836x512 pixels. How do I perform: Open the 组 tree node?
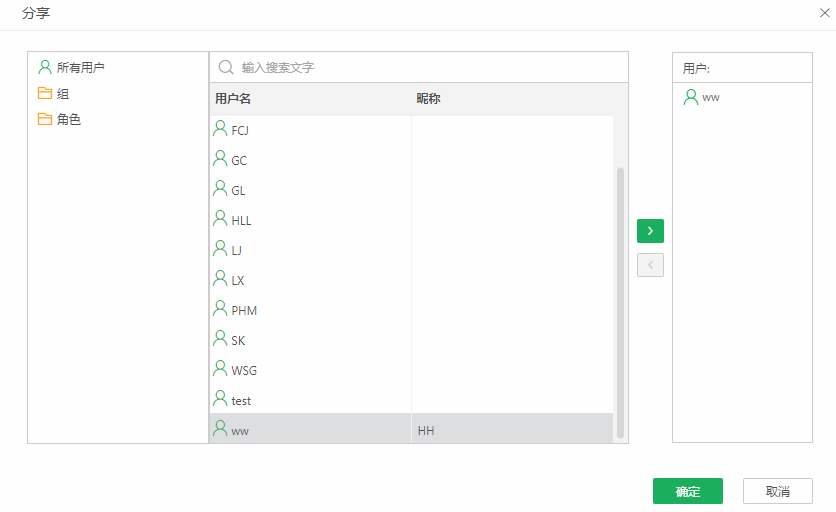(63, 93)
